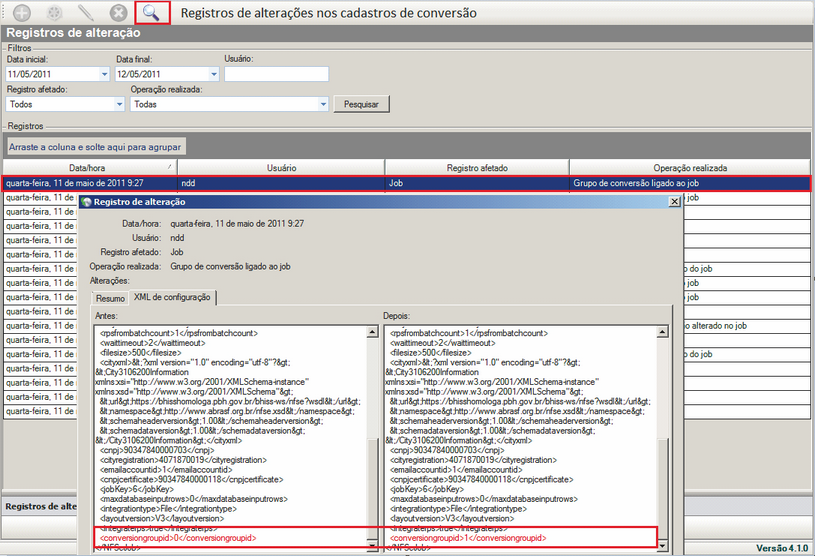Click the Depois pane scroll up arrow
Image resolution: width=815 pixels, height=556 pixels.
click(662, 332)
